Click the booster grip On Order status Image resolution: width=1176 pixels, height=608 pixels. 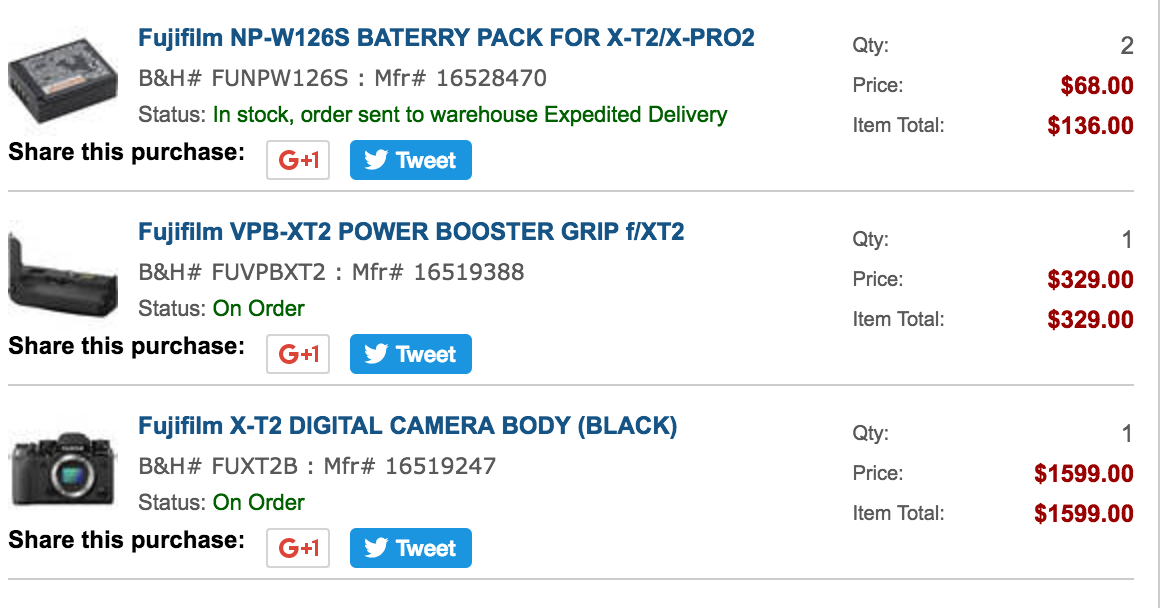click(259, 309)
